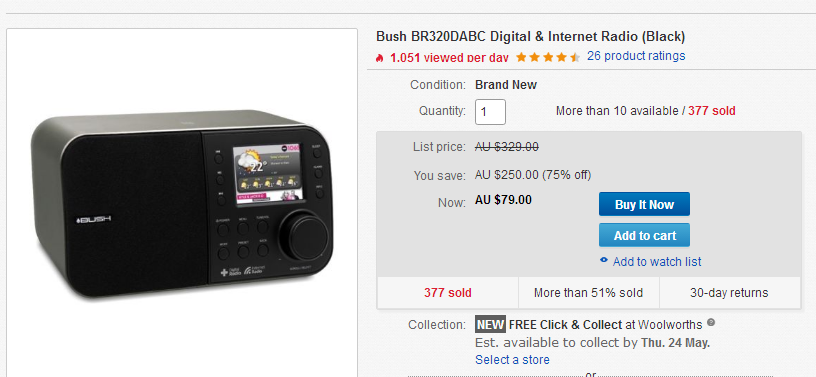Add item to watch list
This screenshot has height=377, width=816.
click(x=657, y=261)
